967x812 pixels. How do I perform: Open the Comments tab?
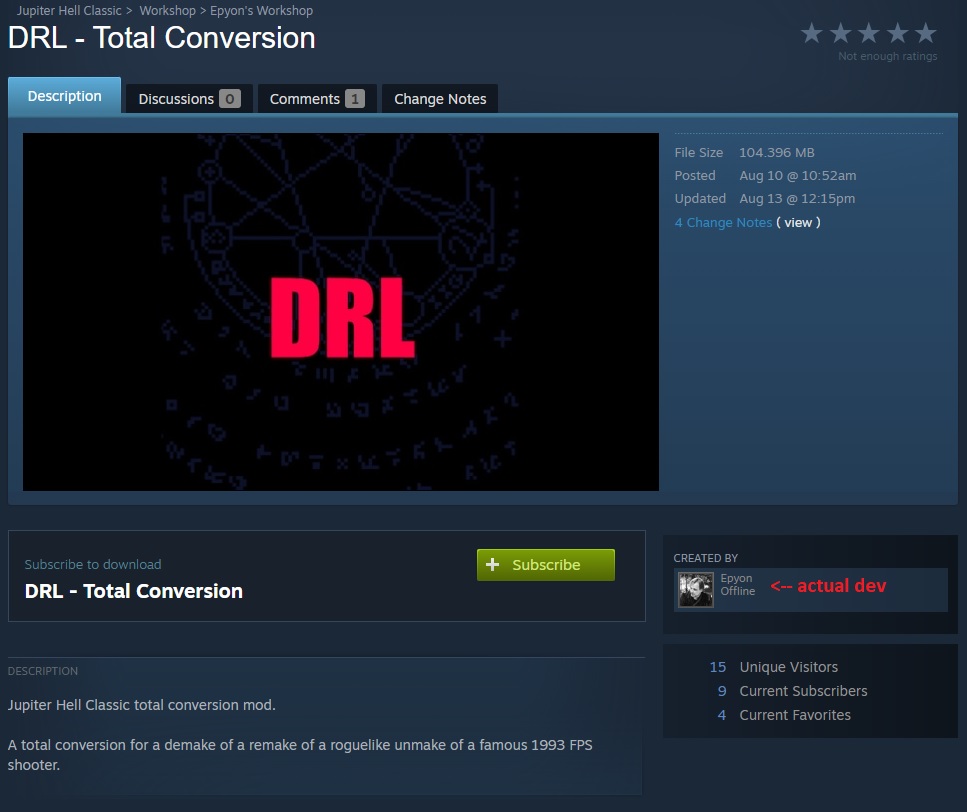coord(317,99)
